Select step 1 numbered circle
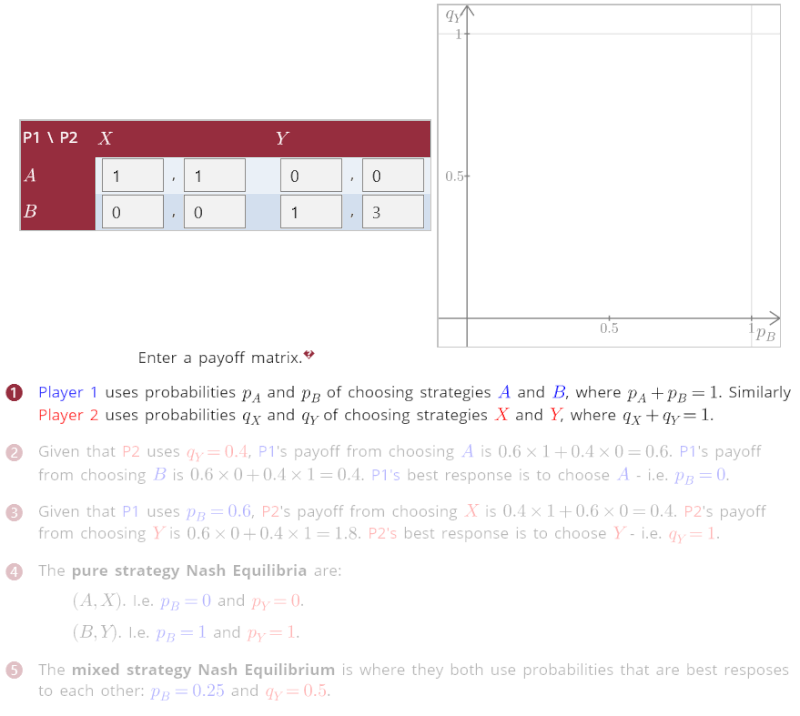This screenshot has height=716, width=800. pos(14,393)
